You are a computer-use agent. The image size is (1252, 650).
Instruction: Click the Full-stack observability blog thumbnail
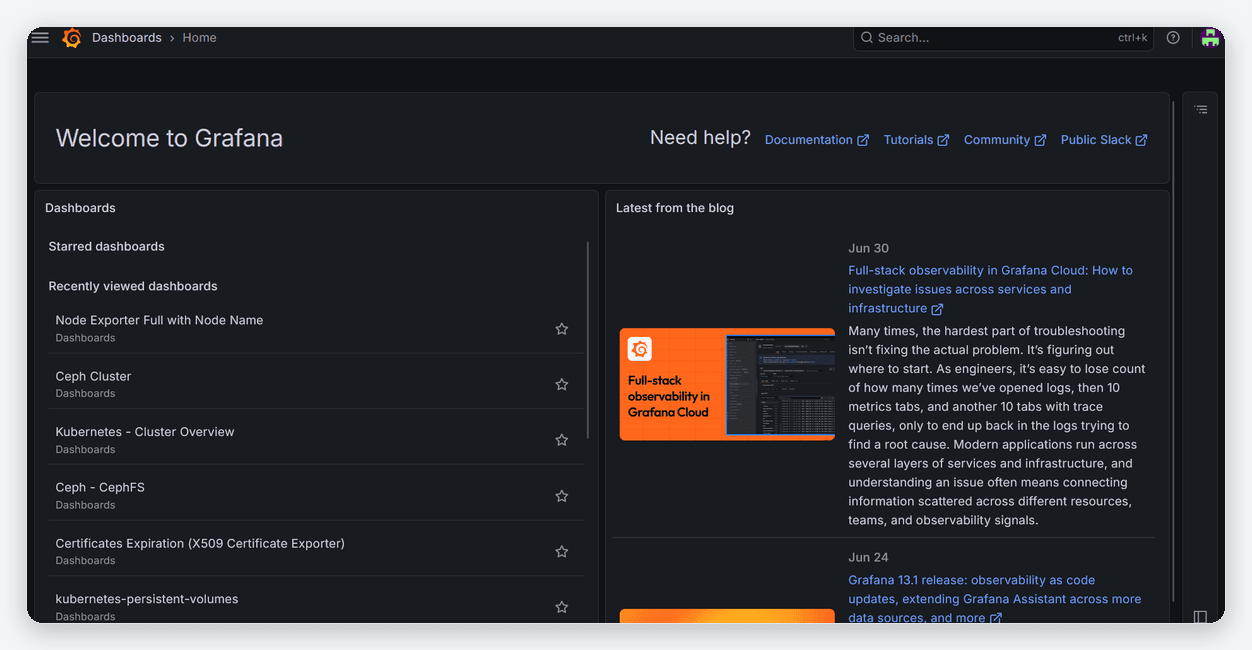pyautogui.click(x=727, y=384)
